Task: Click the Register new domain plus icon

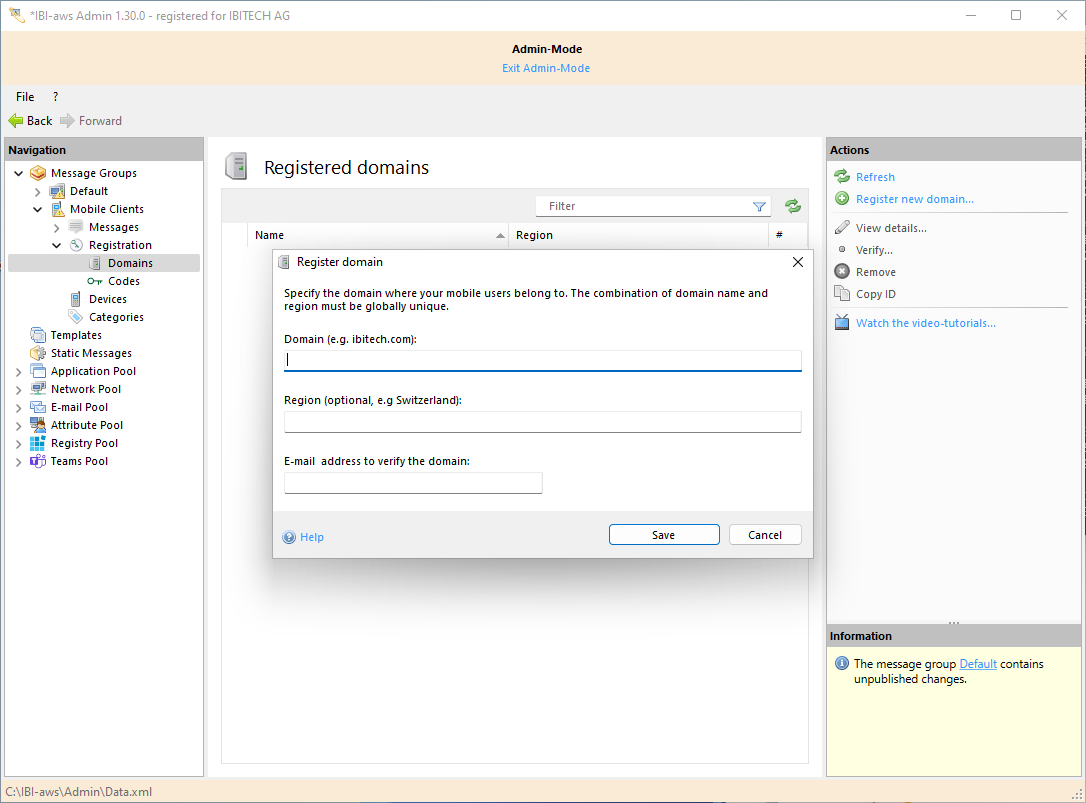Action: pos(842,199)
